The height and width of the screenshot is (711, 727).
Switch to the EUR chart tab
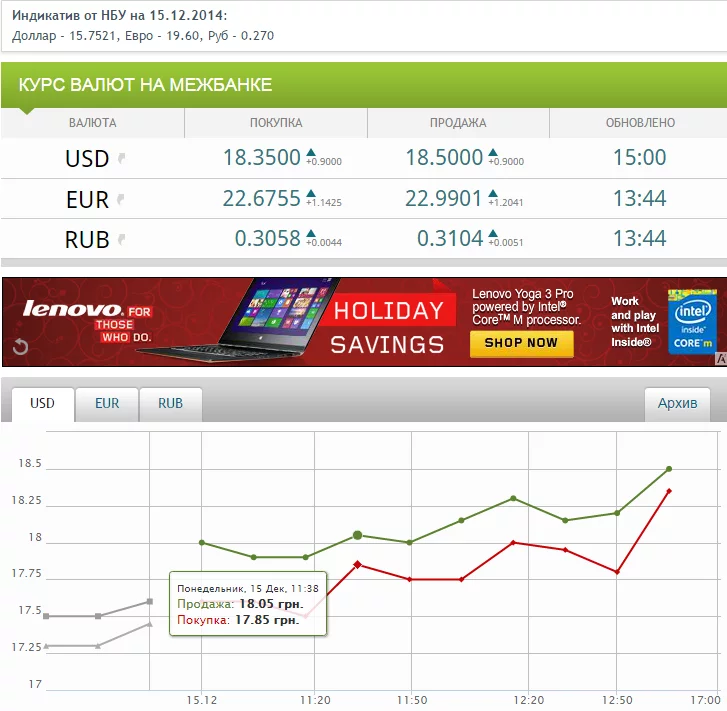coord(107,404)
